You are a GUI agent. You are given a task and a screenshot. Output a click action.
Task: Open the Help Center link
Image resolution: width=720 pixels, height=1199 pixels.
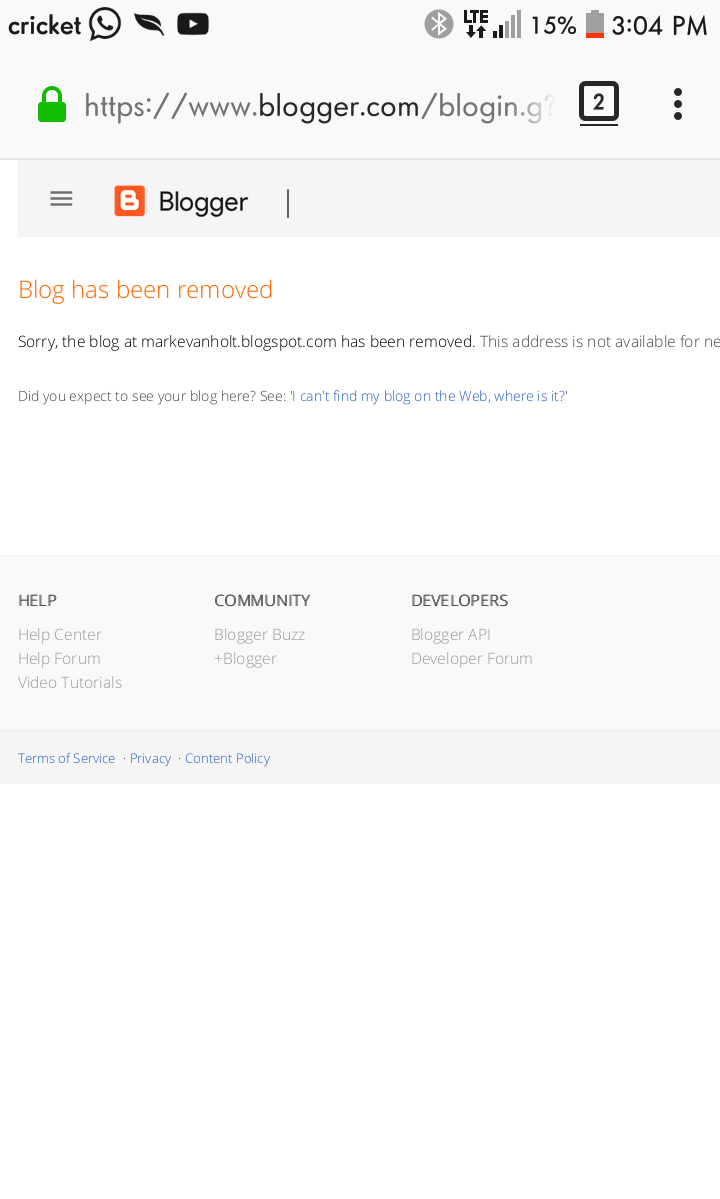[60, 635]
